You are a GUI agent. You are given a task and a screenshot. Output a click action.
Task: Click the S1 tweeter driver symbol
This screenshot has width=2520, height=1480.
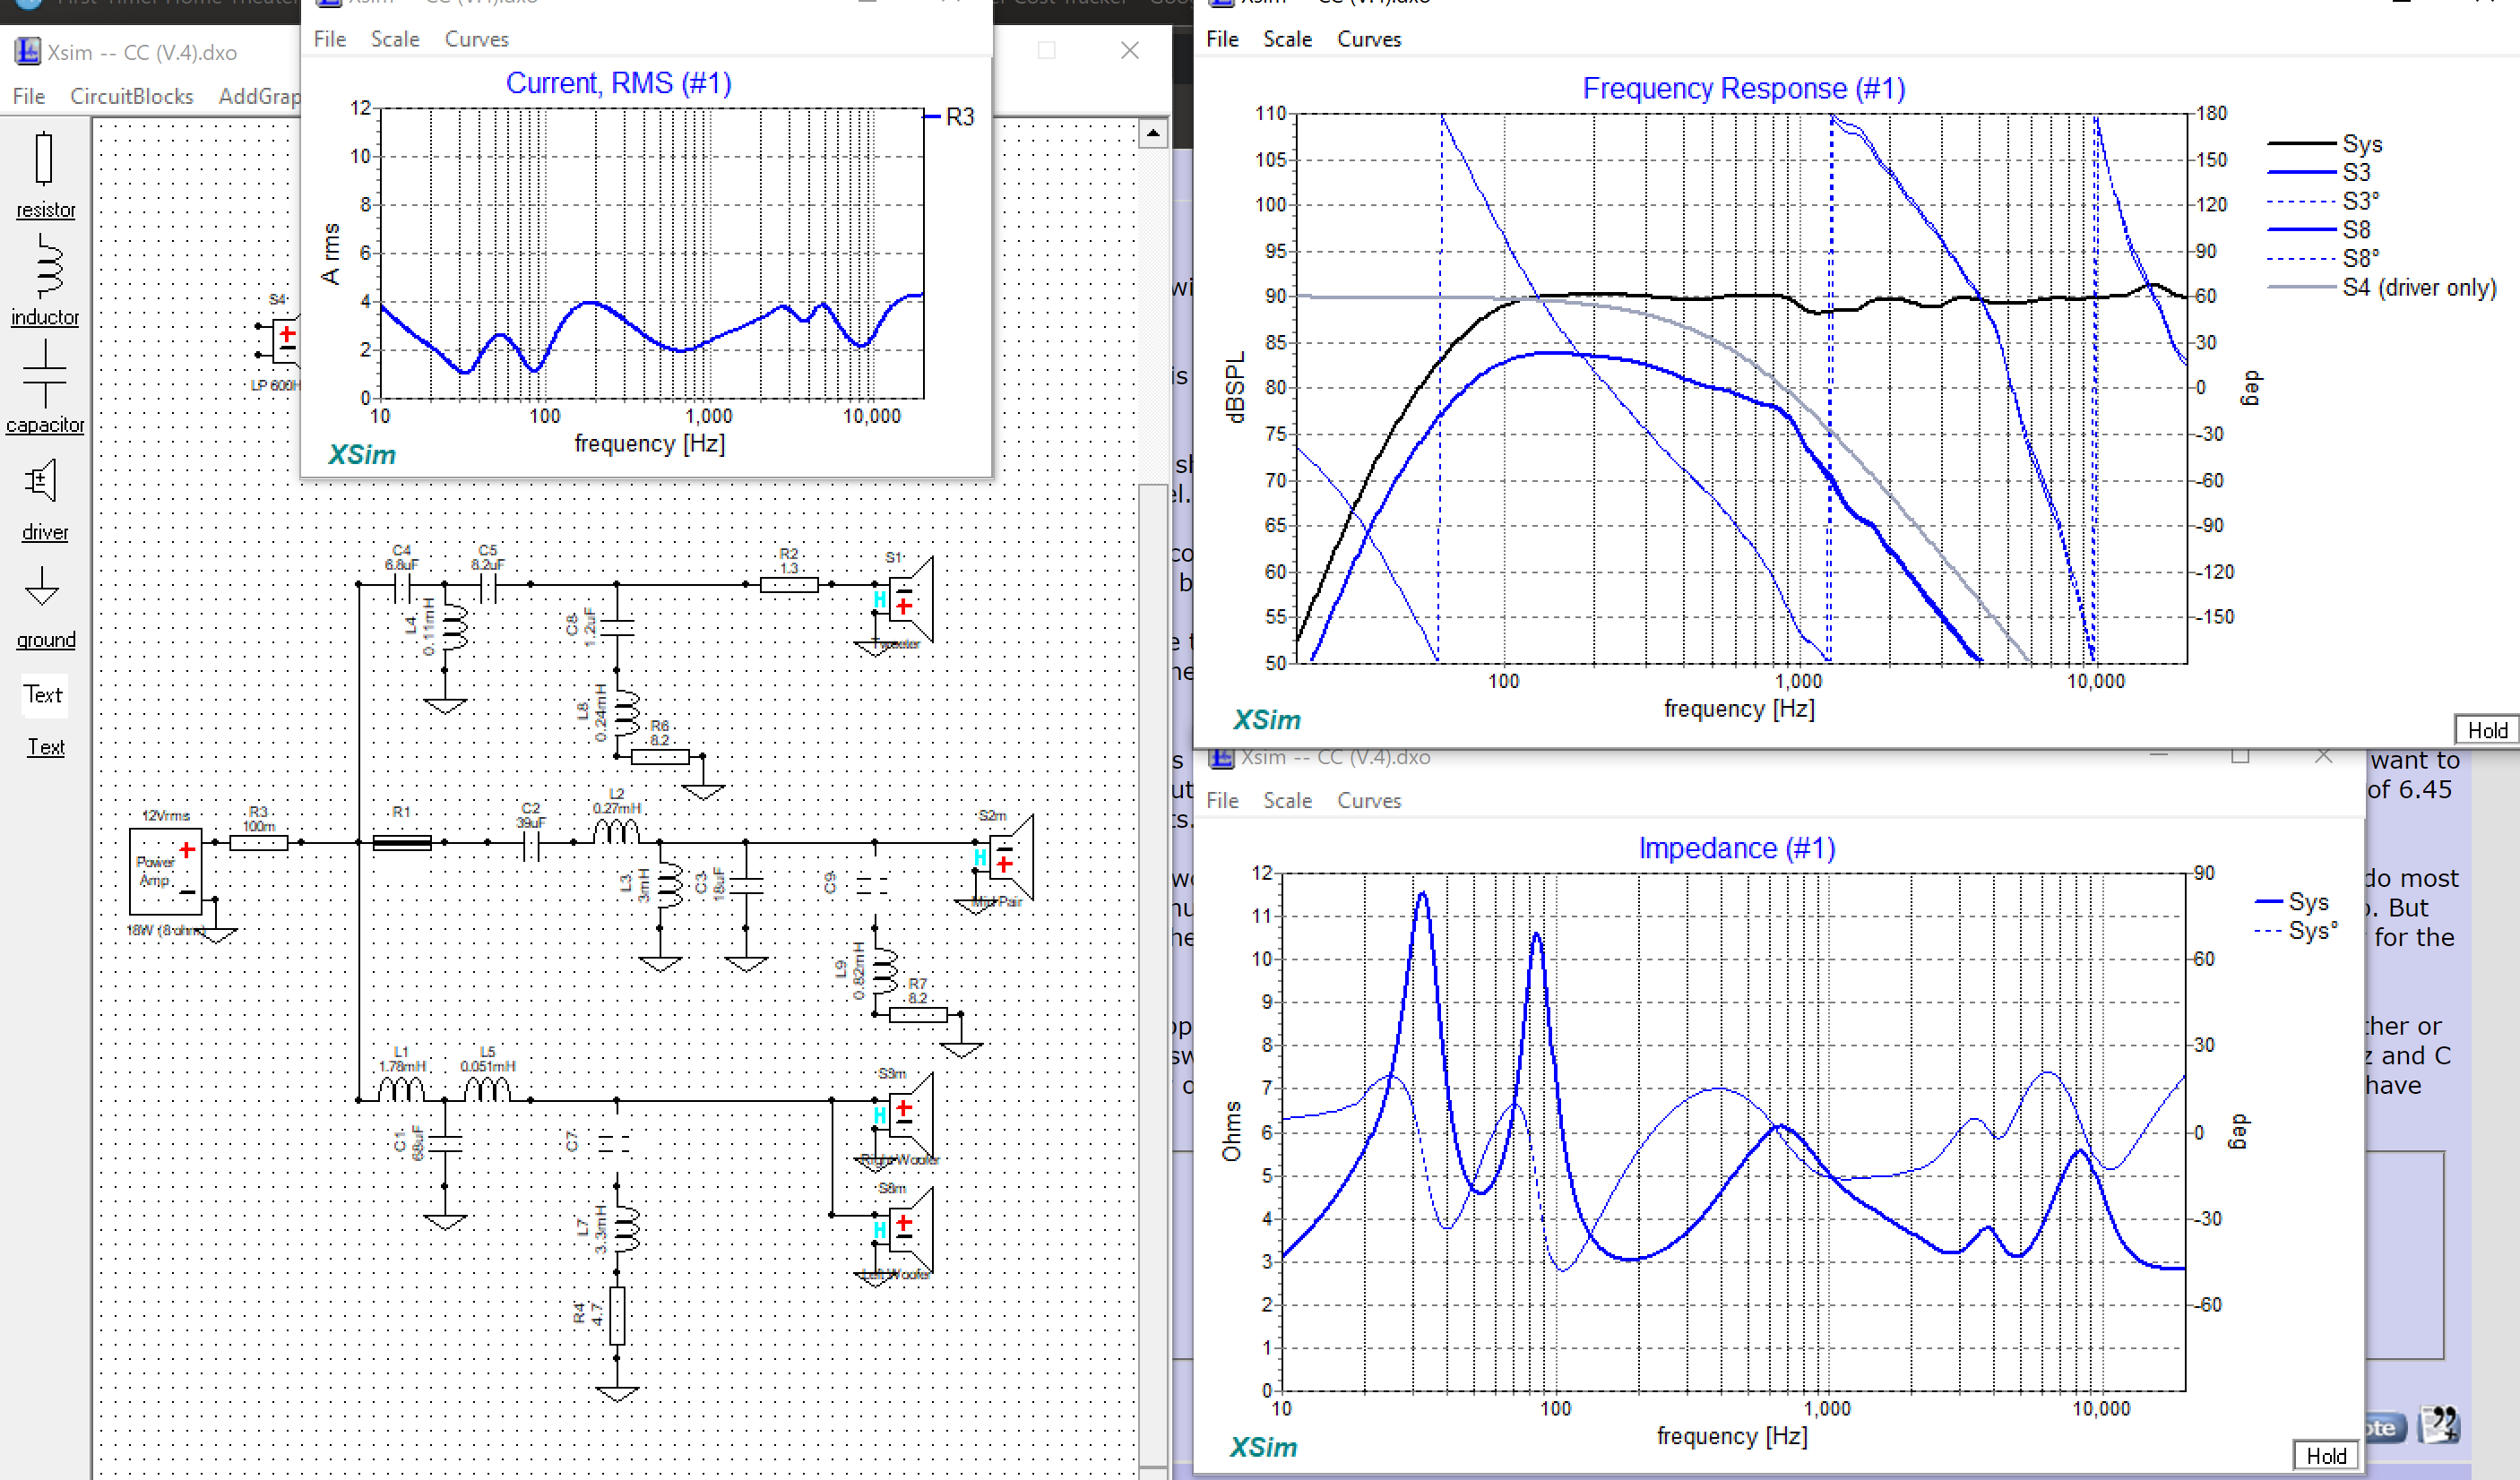[x=906, y=600]
